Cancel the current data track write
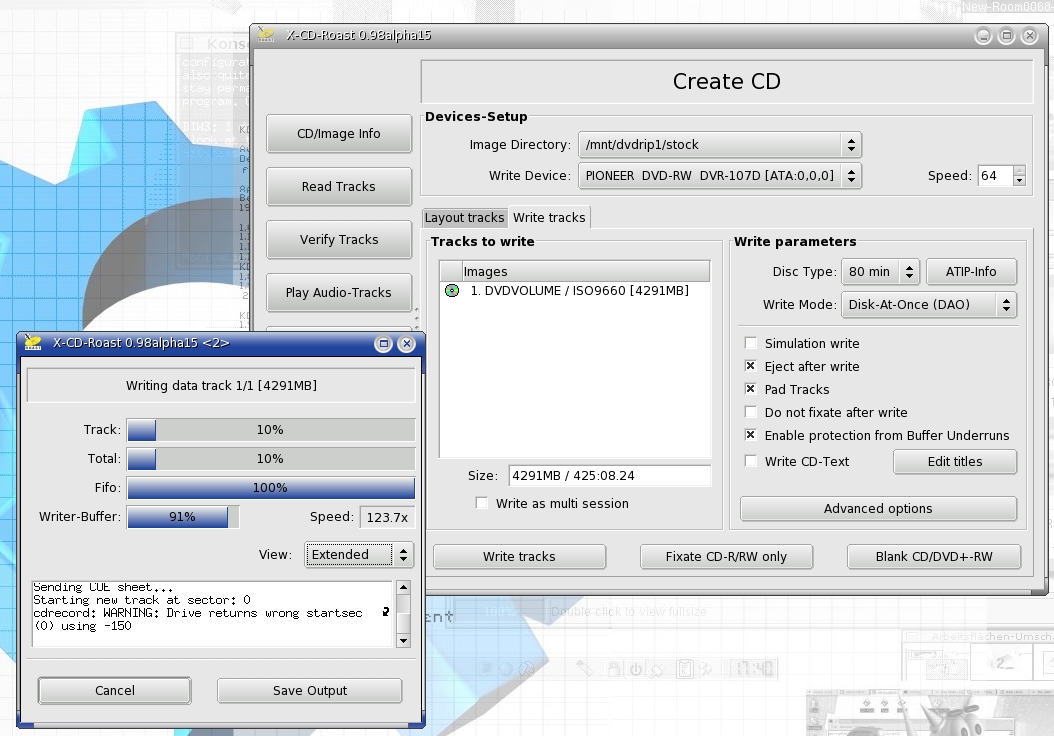The height and width of the screenshot is (736, 1054). tap(114, 690)
